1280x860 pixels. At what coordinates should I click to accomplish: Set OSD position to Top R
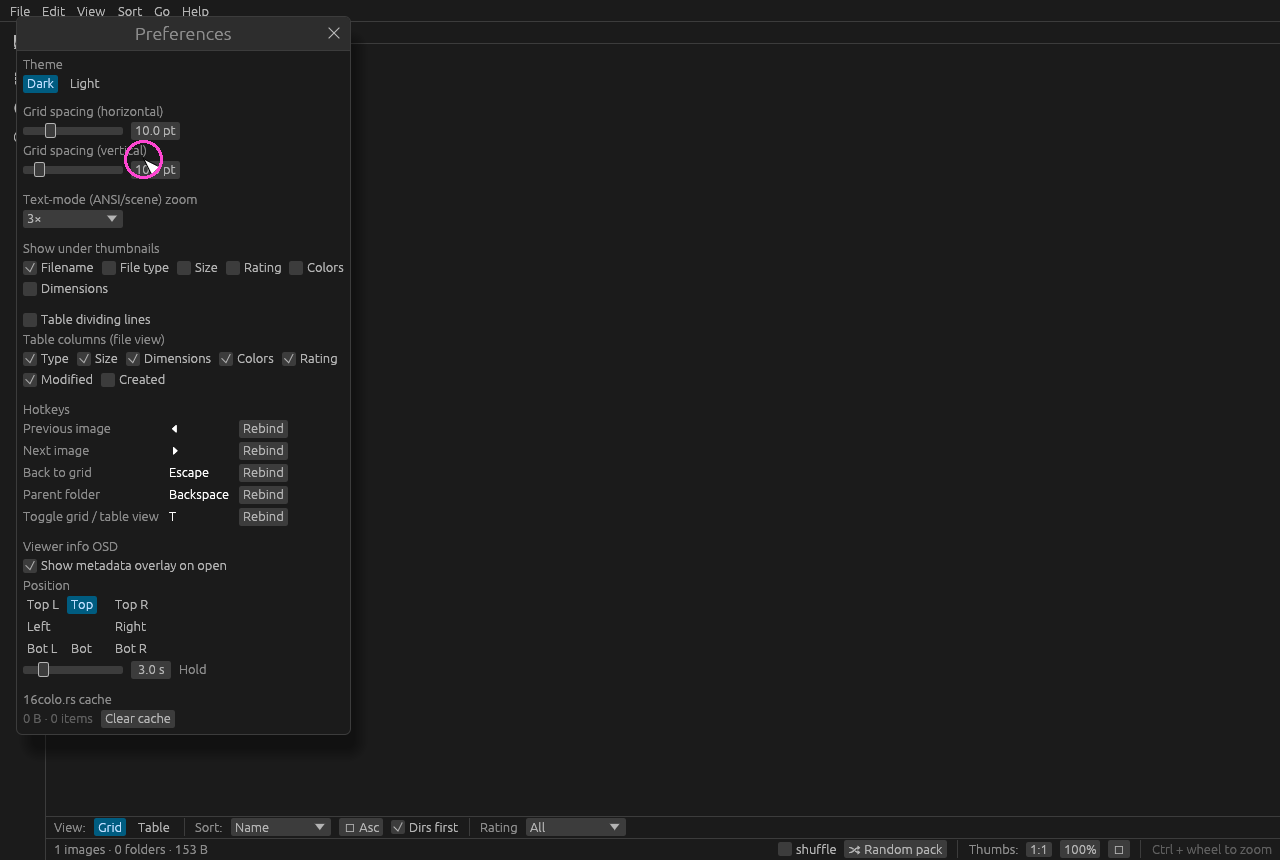point(131,605)
